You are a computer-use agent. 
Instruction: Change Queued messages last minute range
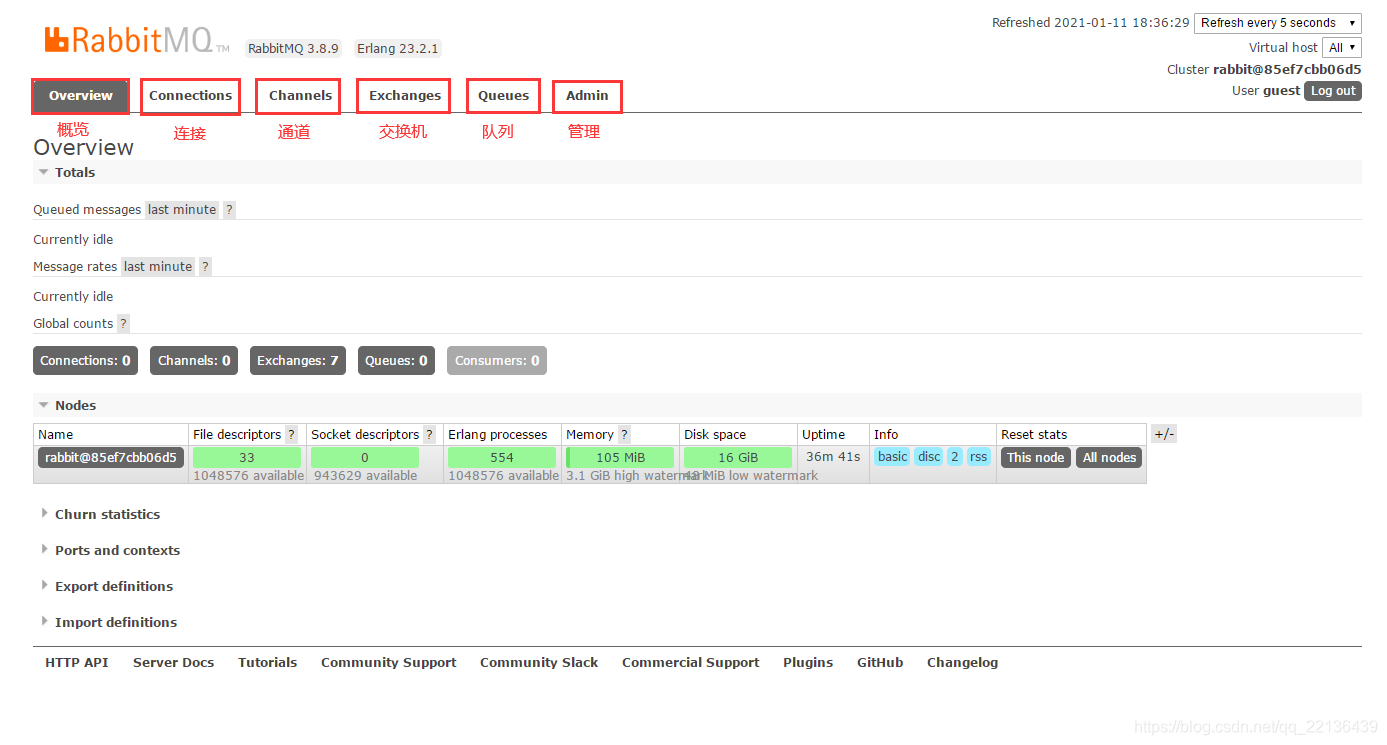(x=182, y=210)
